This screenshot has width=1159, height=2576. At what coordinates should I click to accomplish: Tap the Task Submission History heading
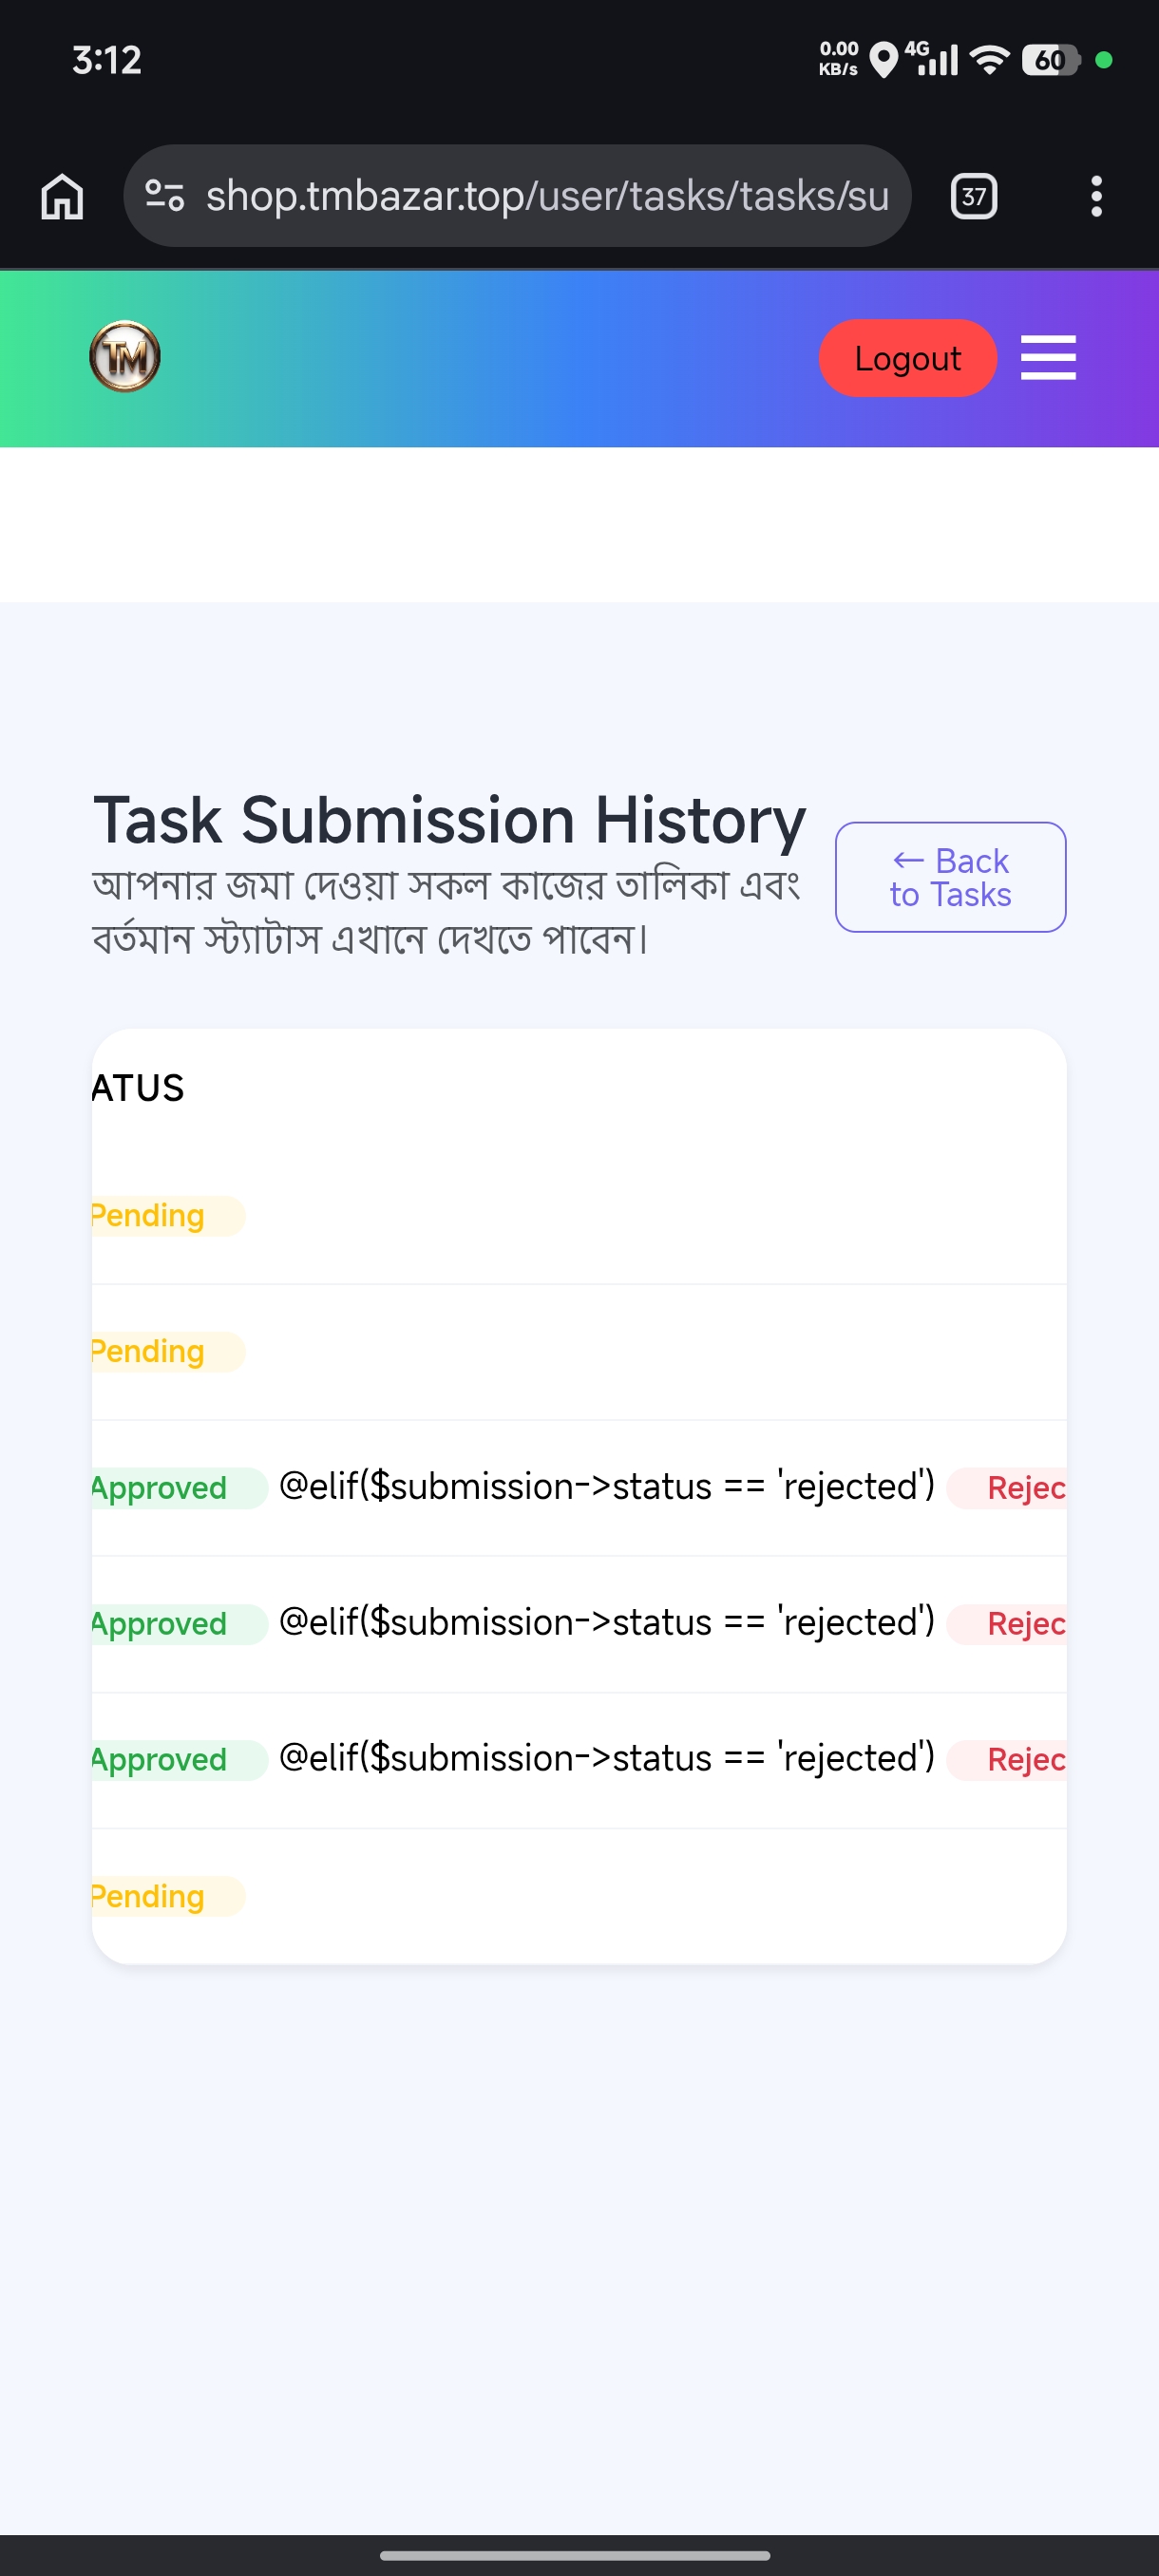click(450, 820)
